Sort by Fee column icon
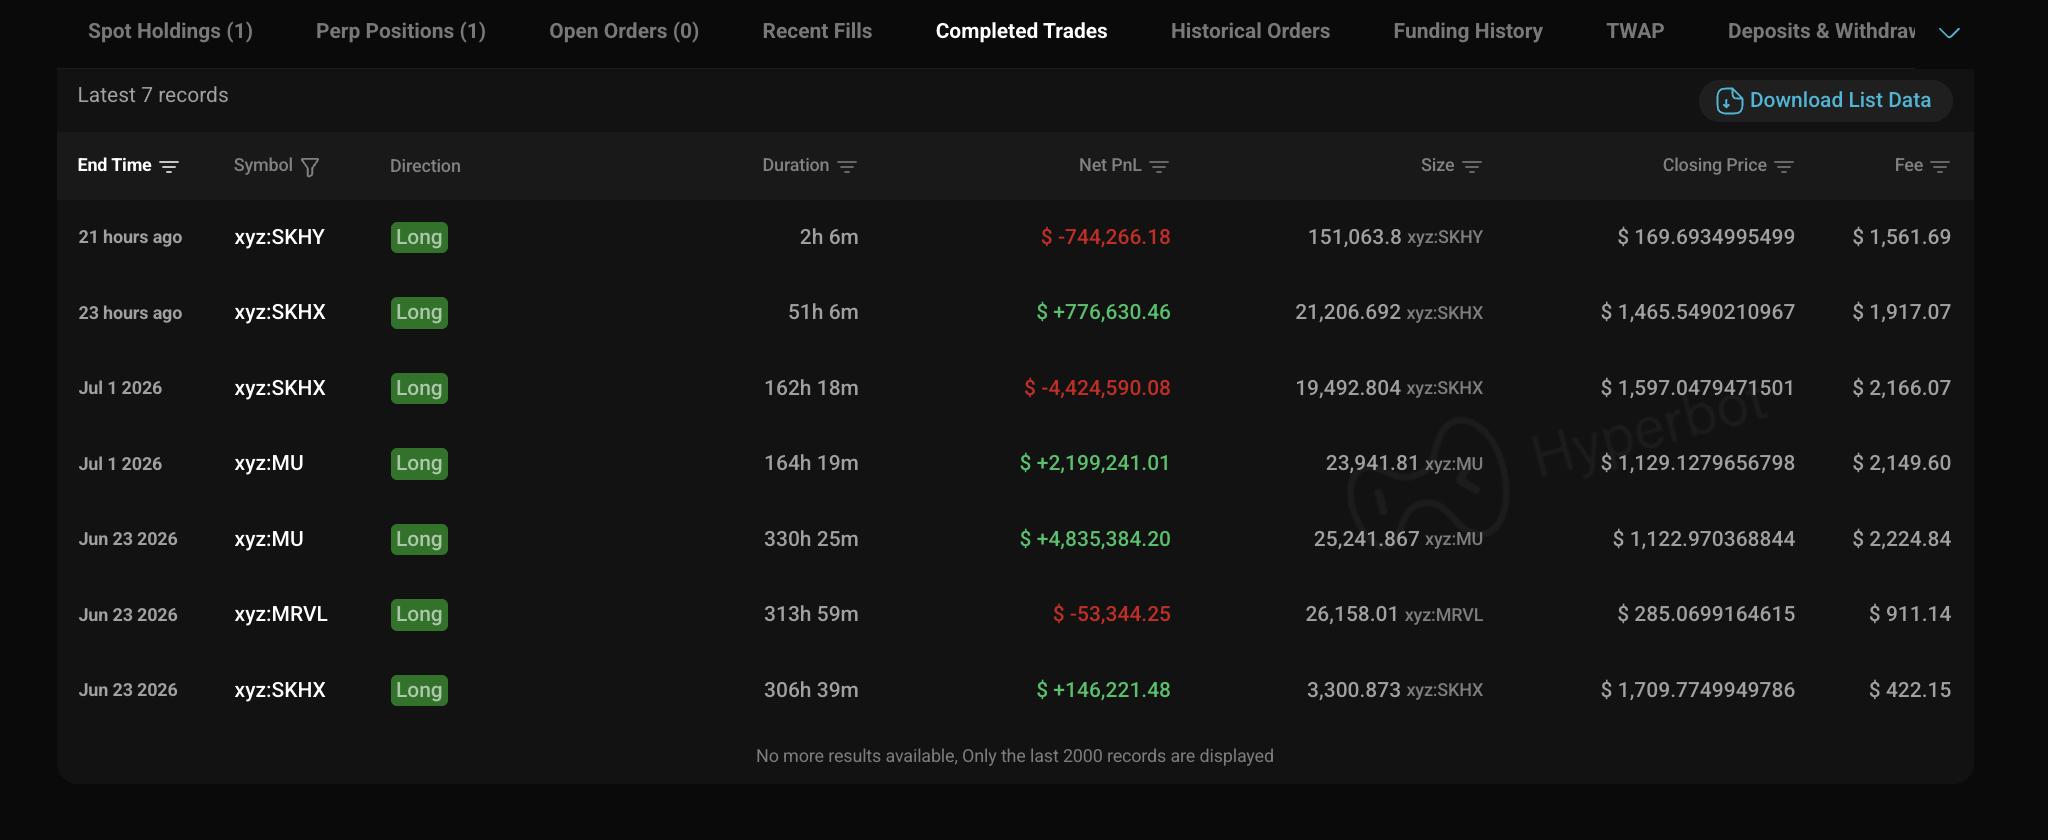 (1940, 166)
